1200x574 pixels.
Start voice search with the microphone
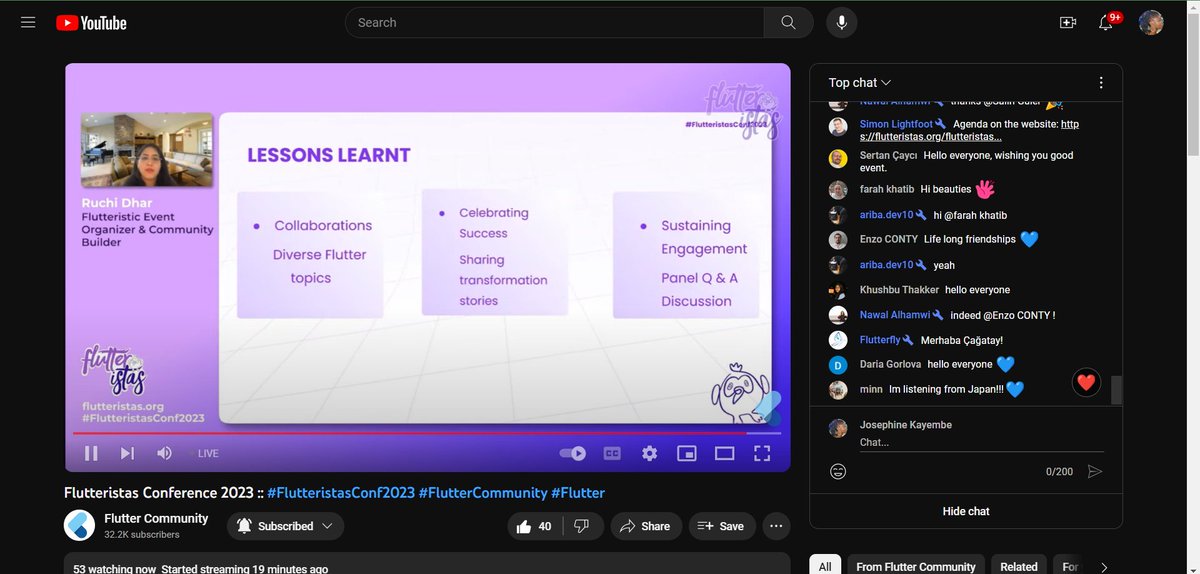842,22
